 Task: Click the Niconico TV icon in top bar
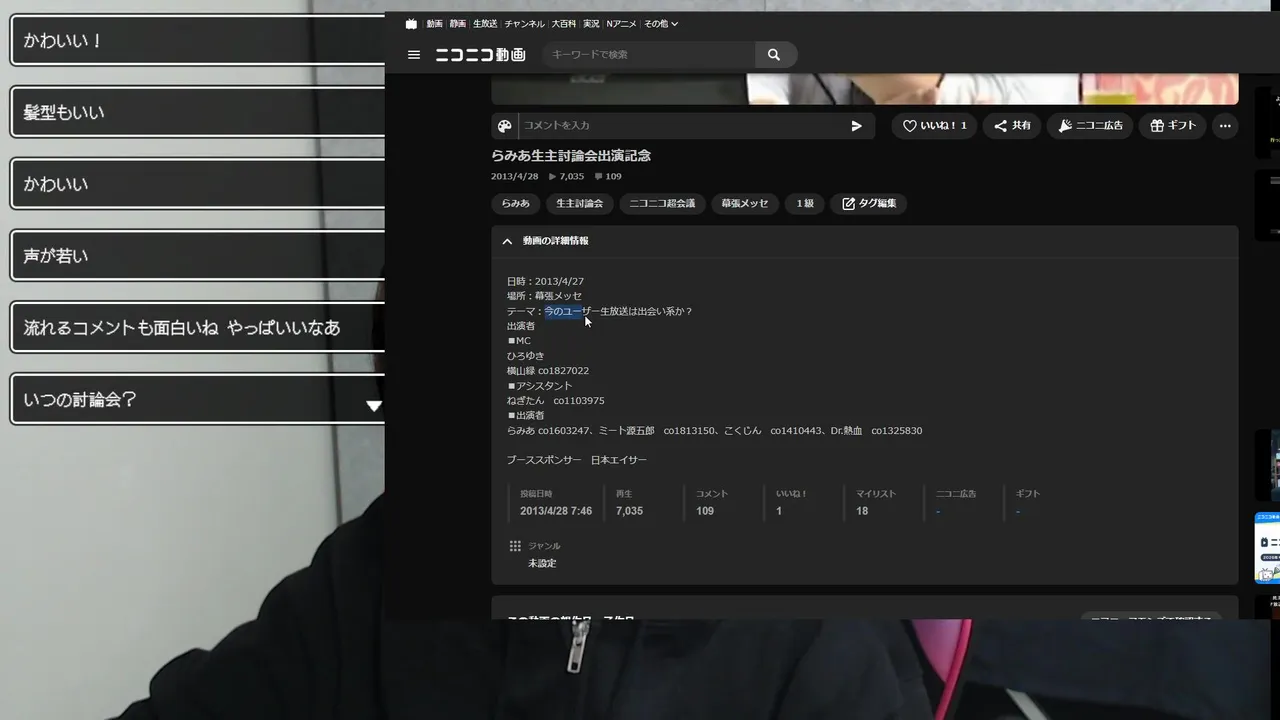(x=411, y=24)
